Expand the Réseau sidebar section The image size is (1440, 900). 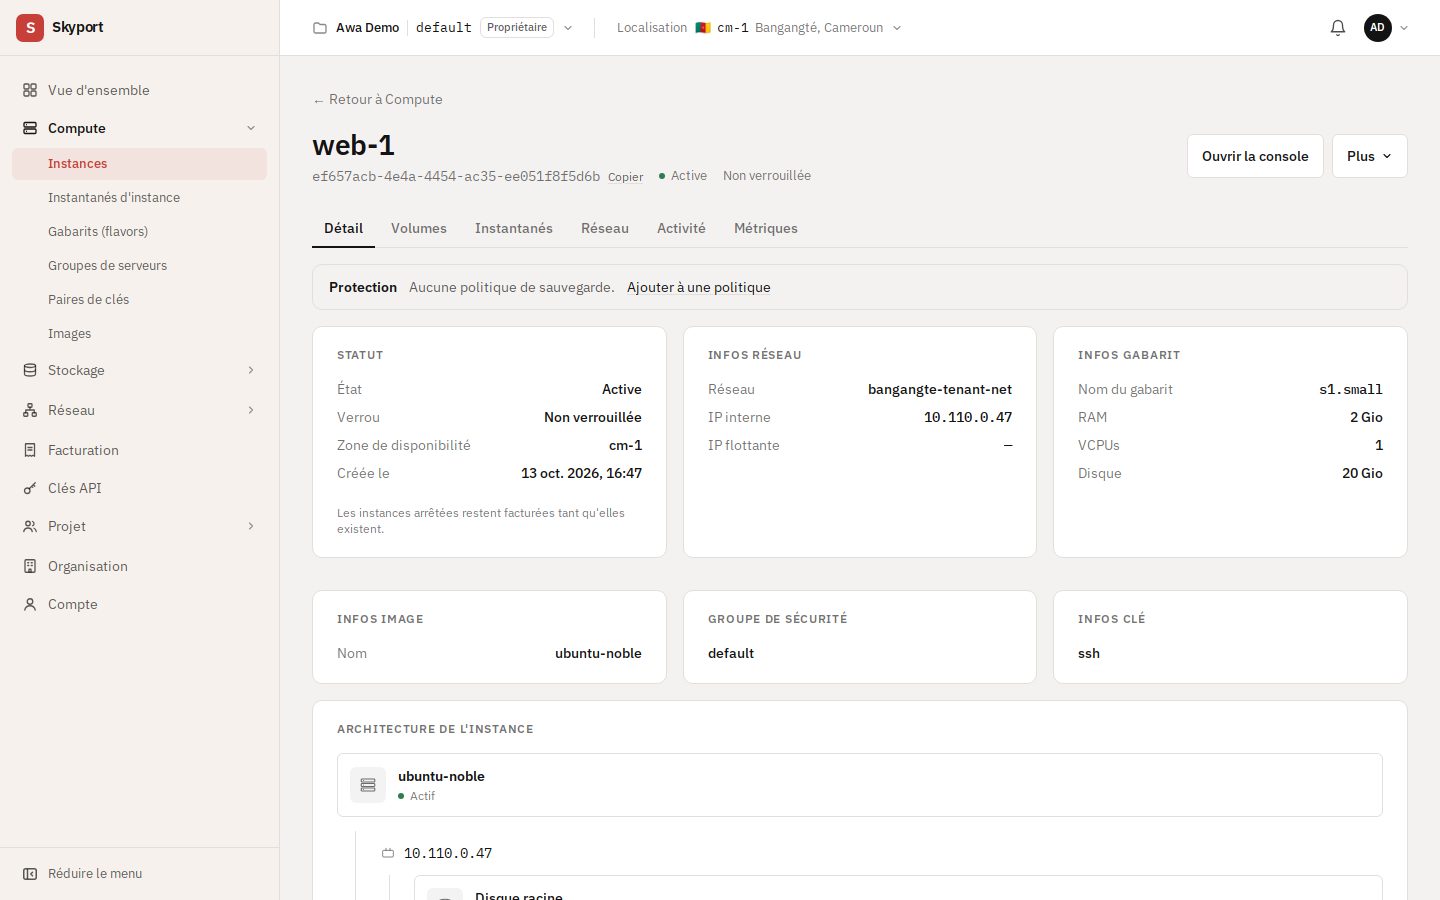[x=251, y=410]
